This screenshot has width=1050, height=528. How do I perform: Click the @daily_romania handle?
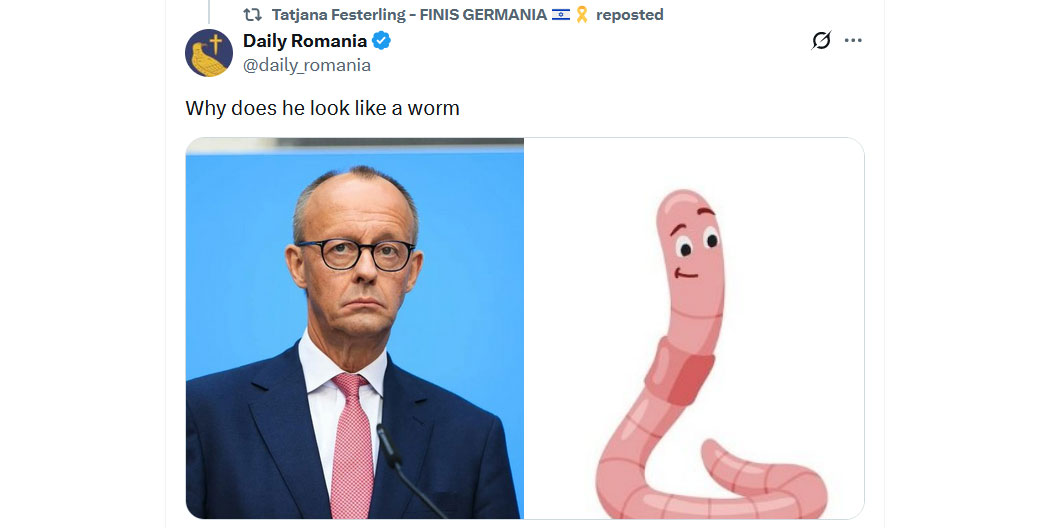pyautogui.click(x=307, y=65)
